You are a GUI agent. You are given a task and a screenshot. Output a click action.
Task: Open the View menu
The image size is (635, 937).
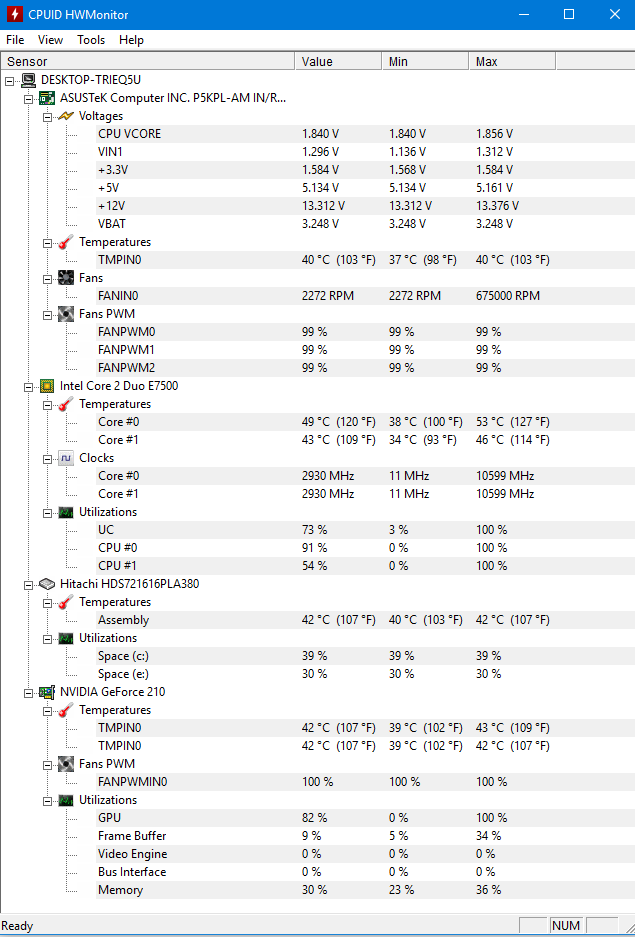pyautogui.click(x=50, y=40)
